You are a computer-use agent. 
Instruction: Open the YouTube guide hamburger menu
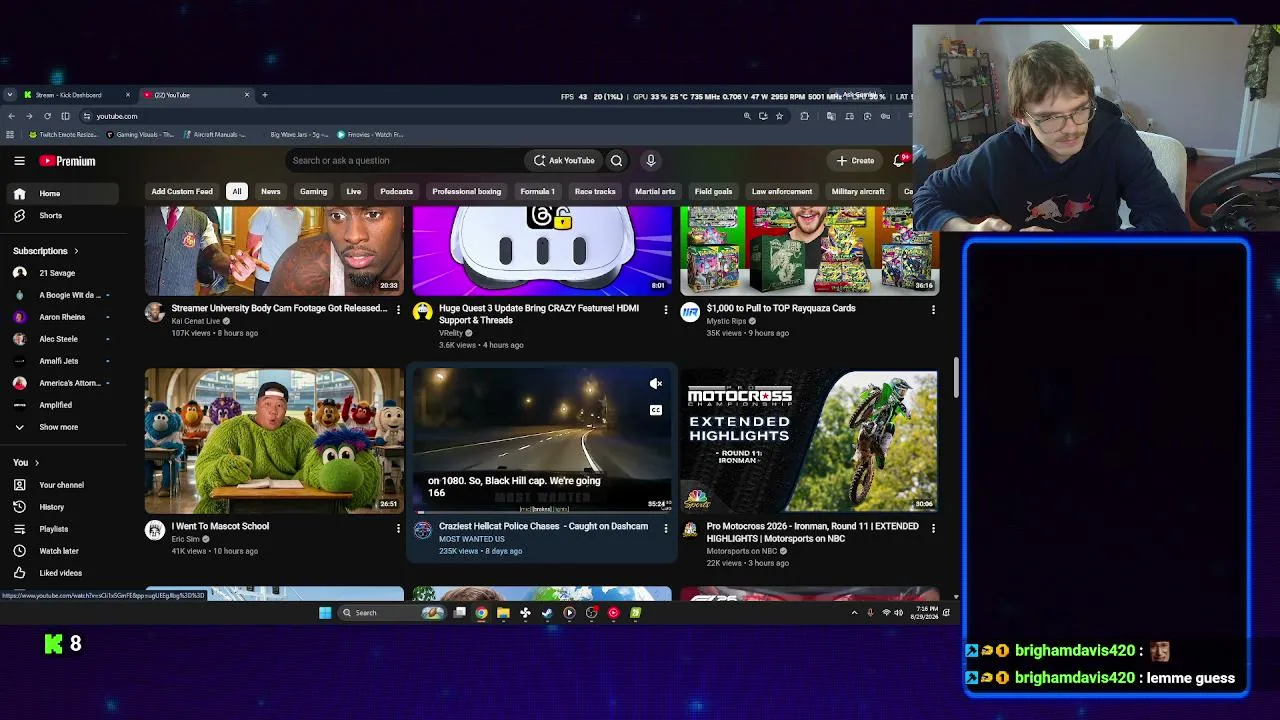19,160
